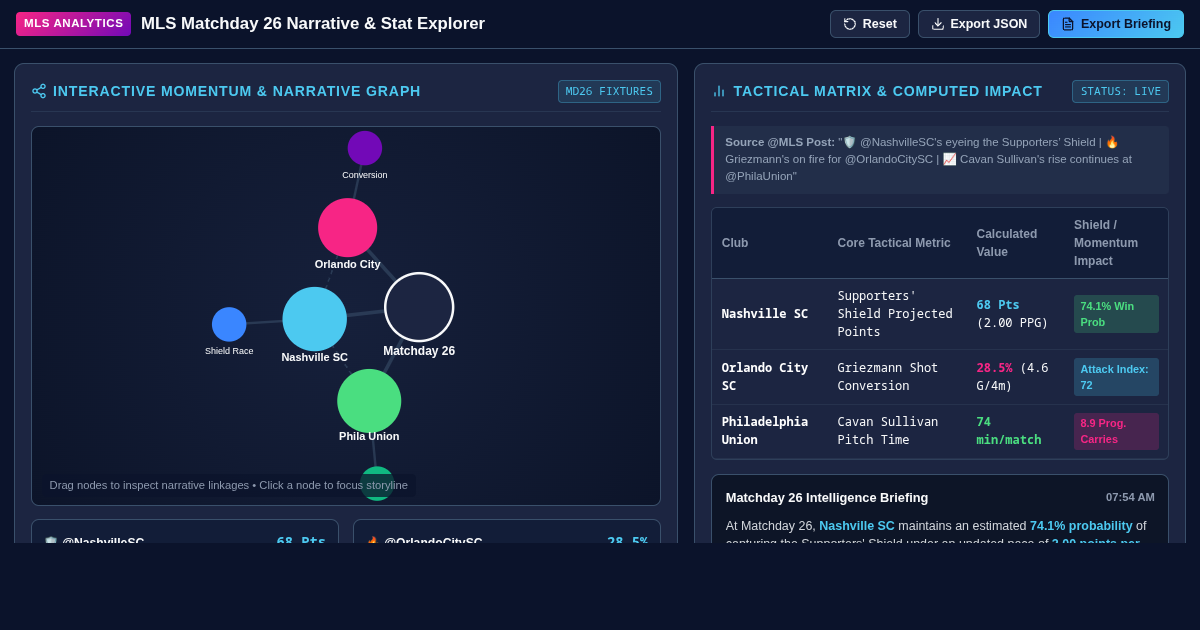Click the 74 min/match value
Viewport: 1200px width, 630px height.
pyautogui.click(x=1009, y=431)
